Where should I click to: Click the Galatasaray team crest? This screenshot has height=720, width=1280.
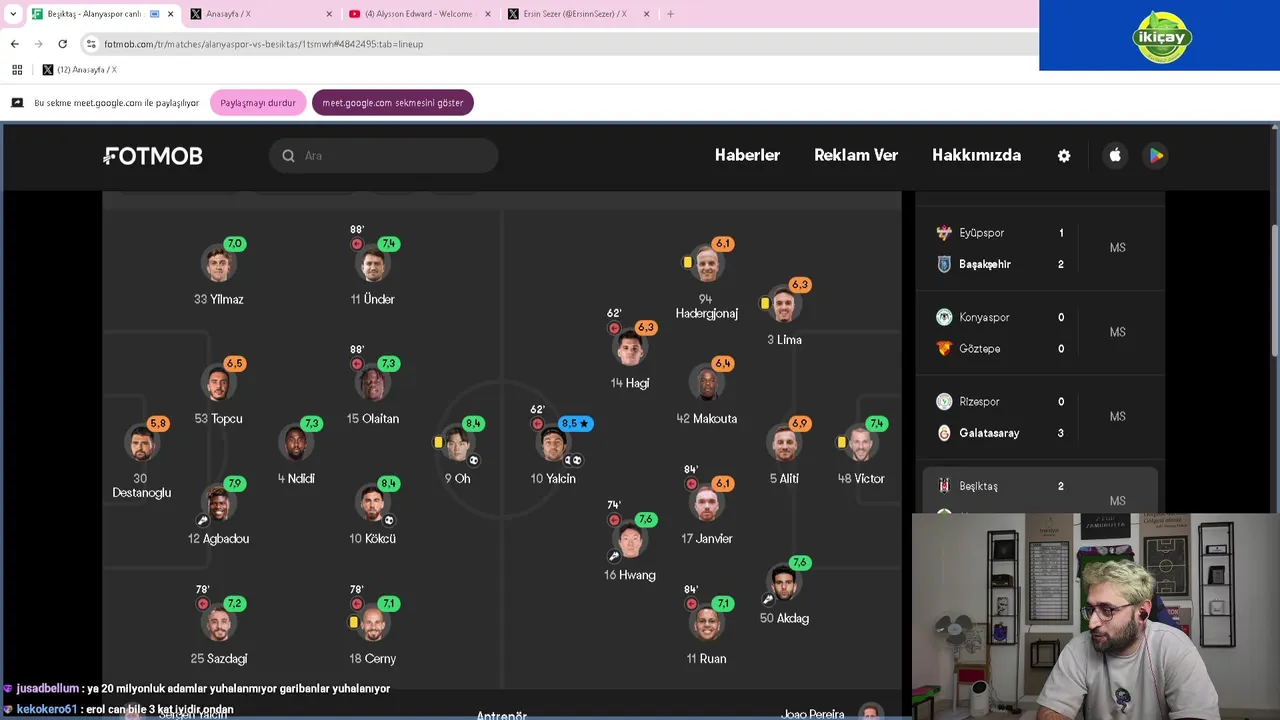pos(944,433)
